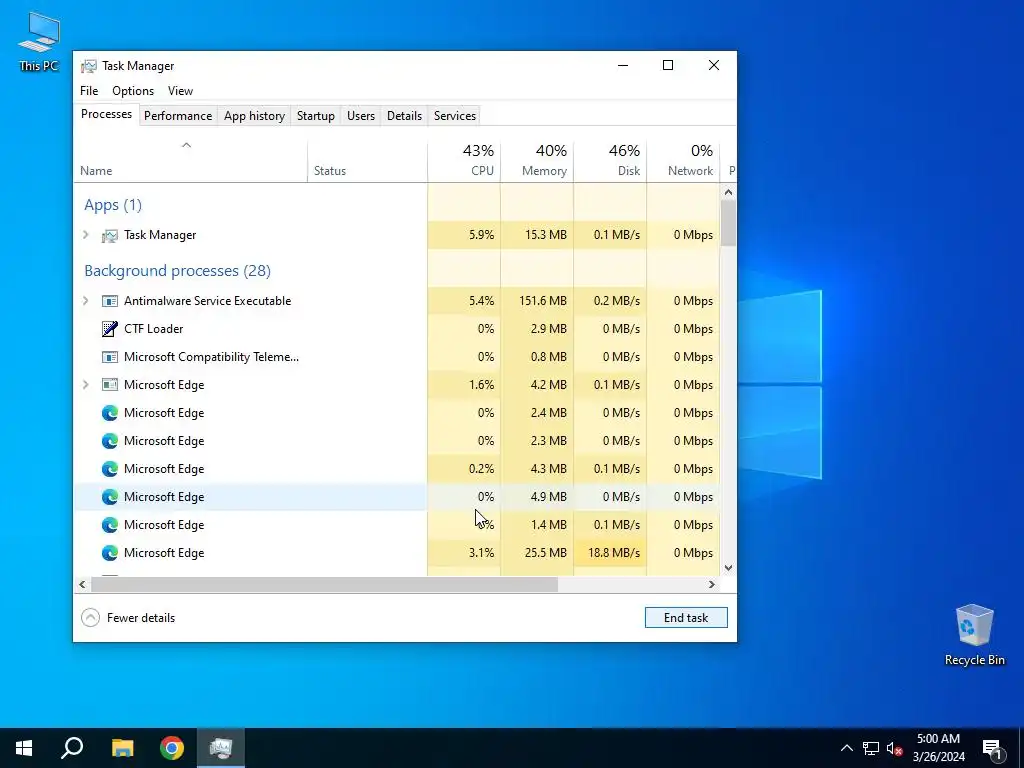Click the 18.8 MB/s disk value
This screenshot has width=1024, height=768.
[614, 553]
